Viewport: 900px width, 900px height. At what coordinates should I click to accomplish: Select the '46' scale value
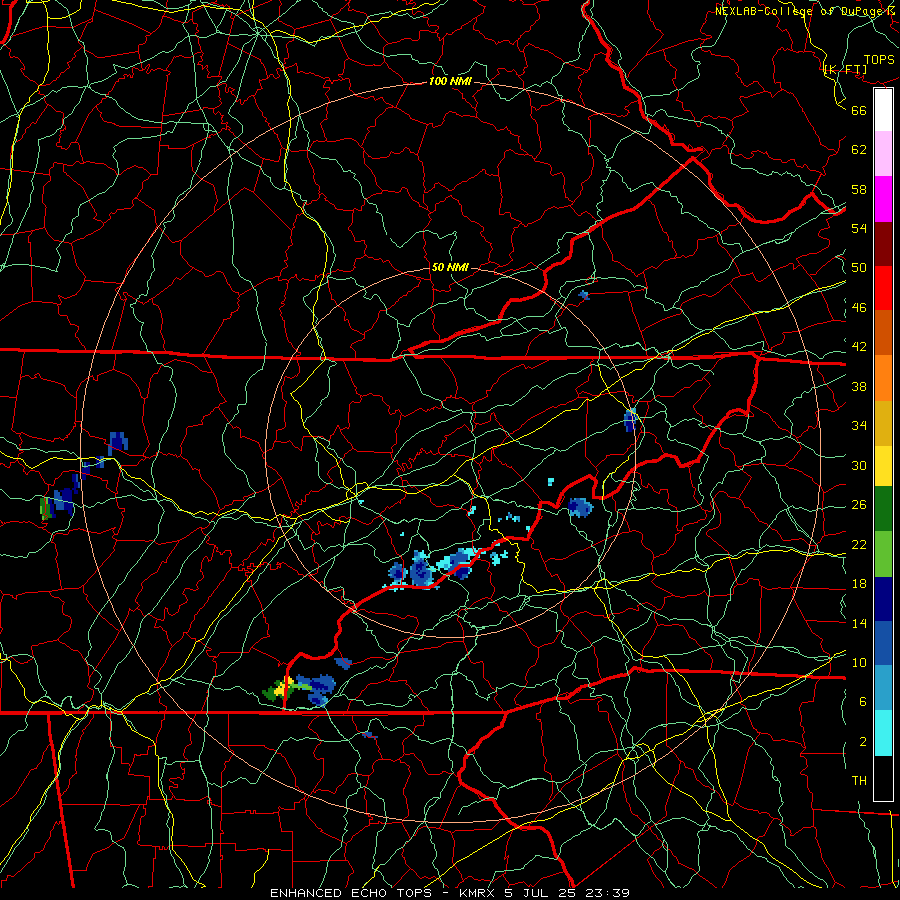point(859,308)
